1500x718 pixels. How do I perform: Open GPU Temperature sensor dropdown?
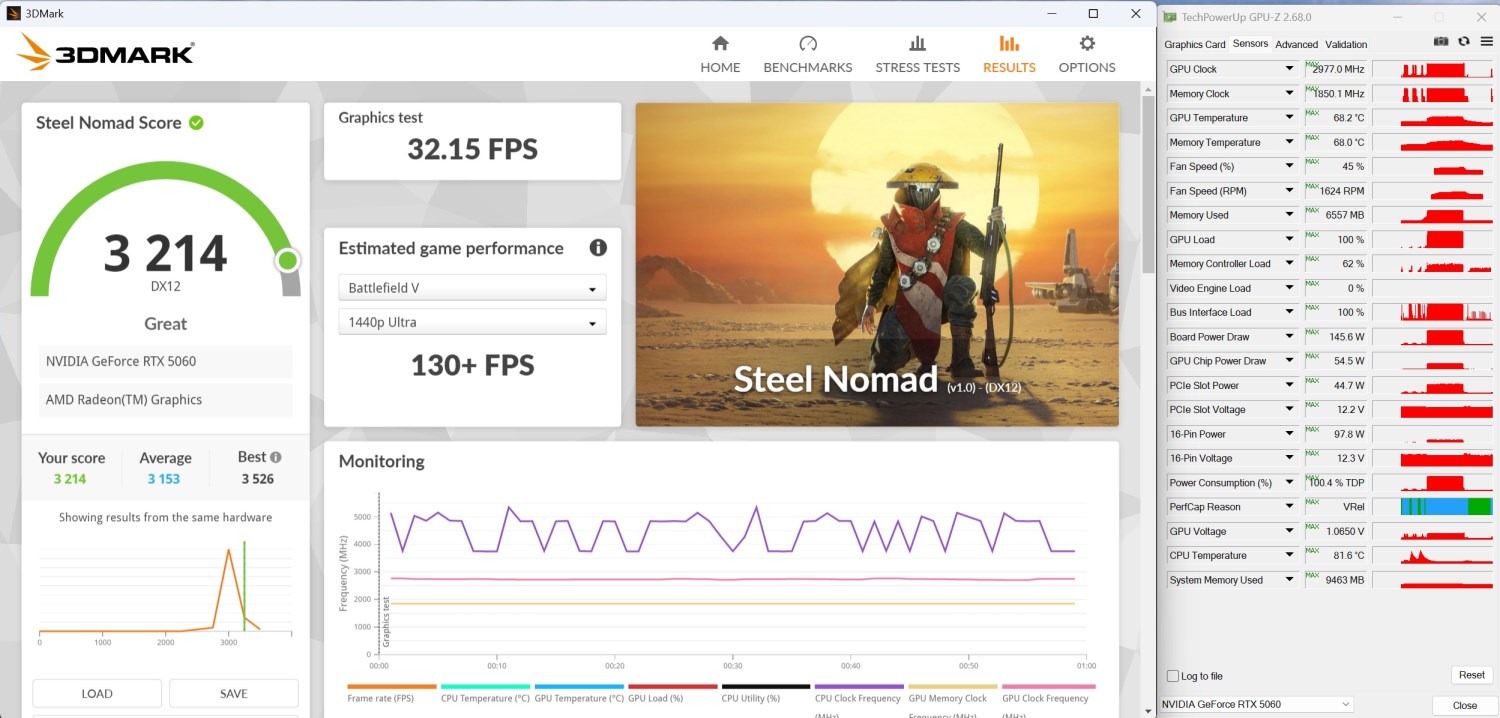1290,118
